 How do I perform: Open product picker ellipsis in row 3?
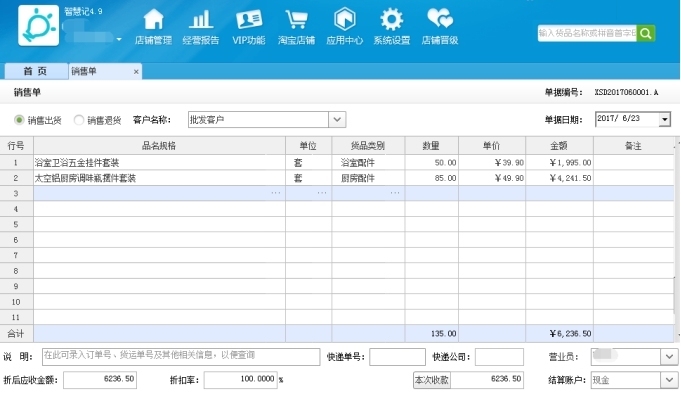[276, 192]
